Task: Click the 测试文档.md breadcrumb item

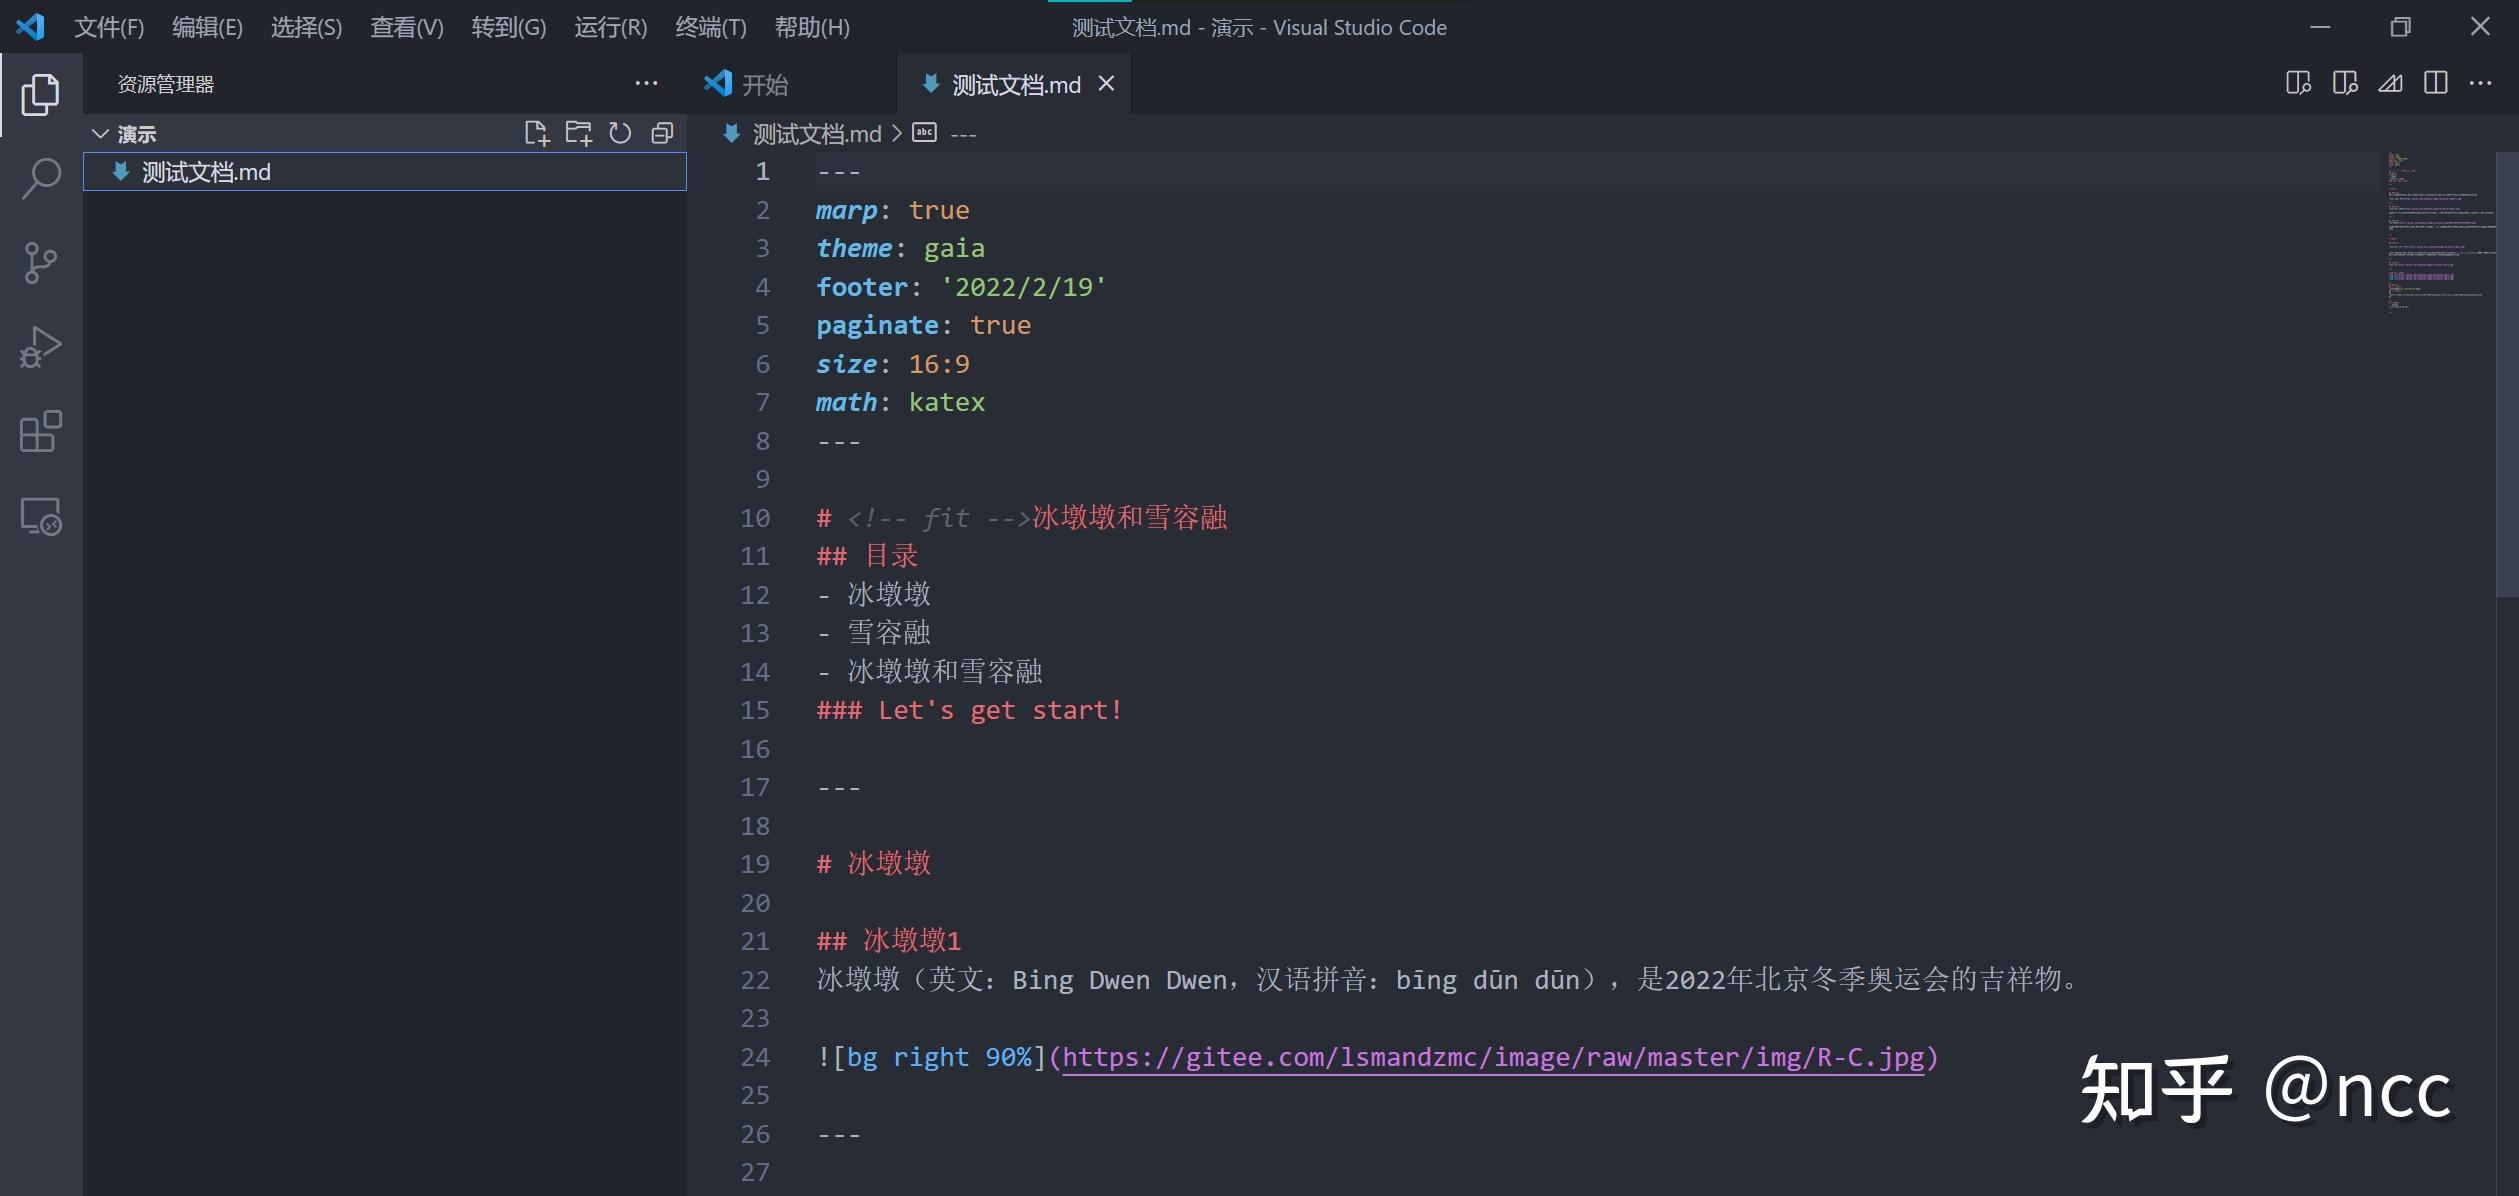Action: click(x=816, y=134)
